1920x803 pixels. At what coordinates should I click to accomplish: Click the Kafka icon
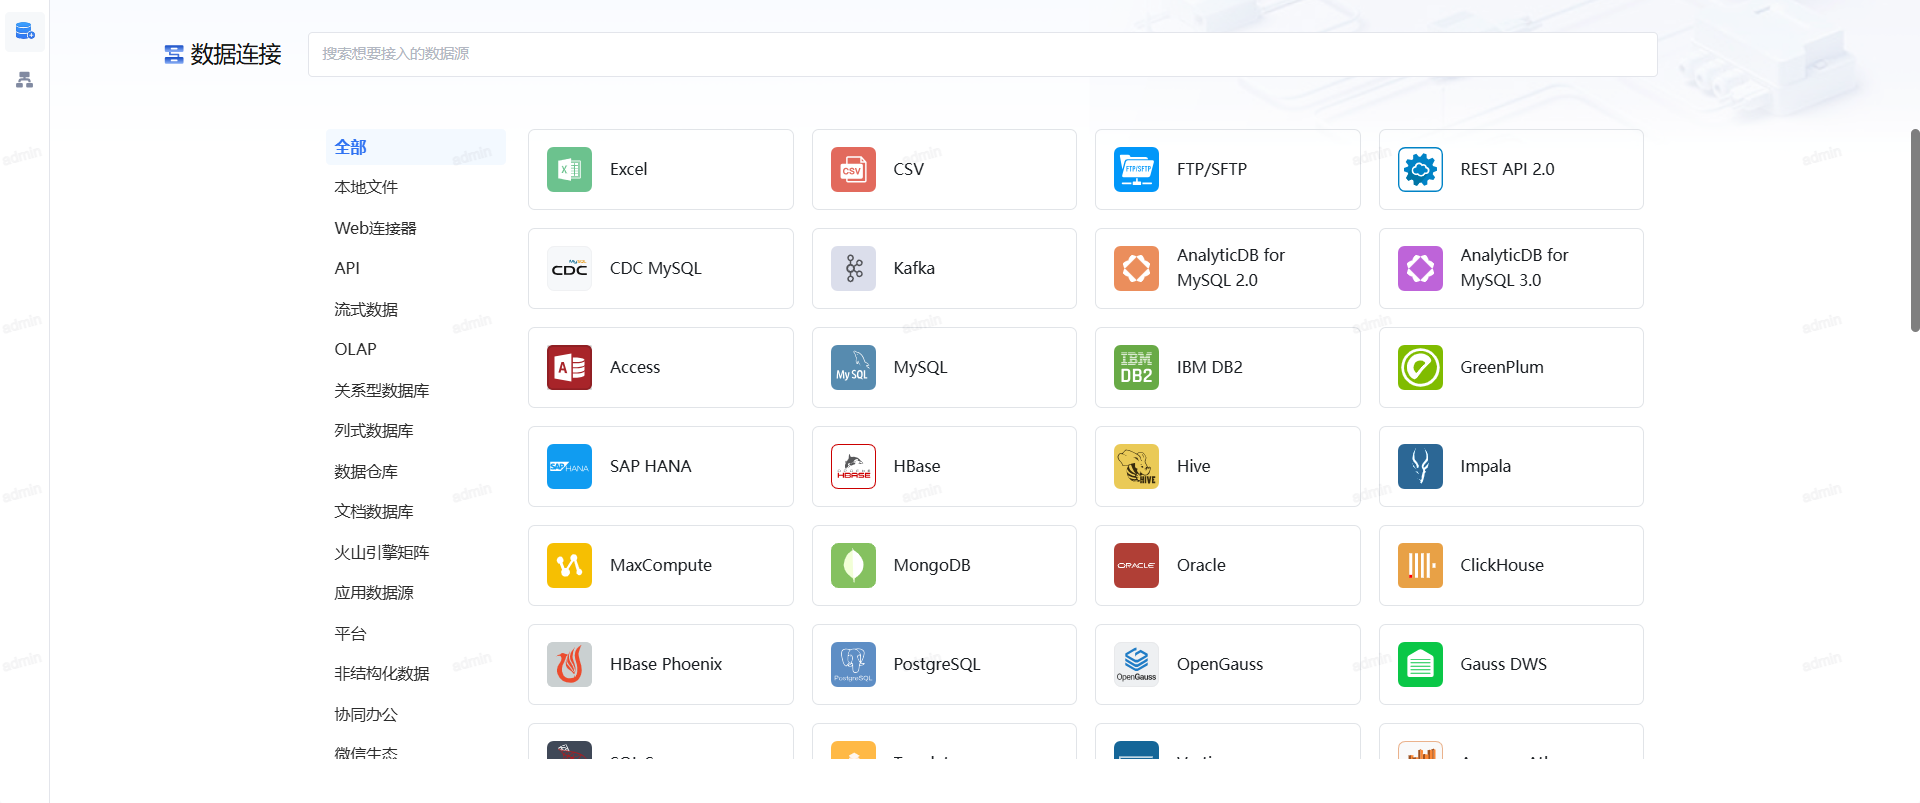853,268
